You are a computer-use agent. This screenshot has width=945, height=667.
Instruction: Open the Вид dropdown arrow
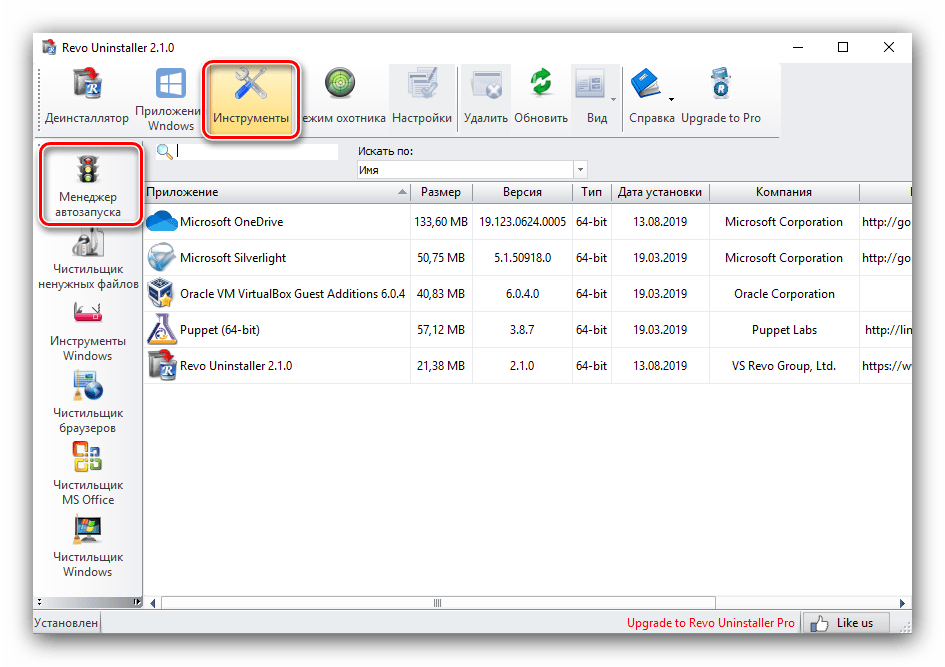(x=613, y=99)
